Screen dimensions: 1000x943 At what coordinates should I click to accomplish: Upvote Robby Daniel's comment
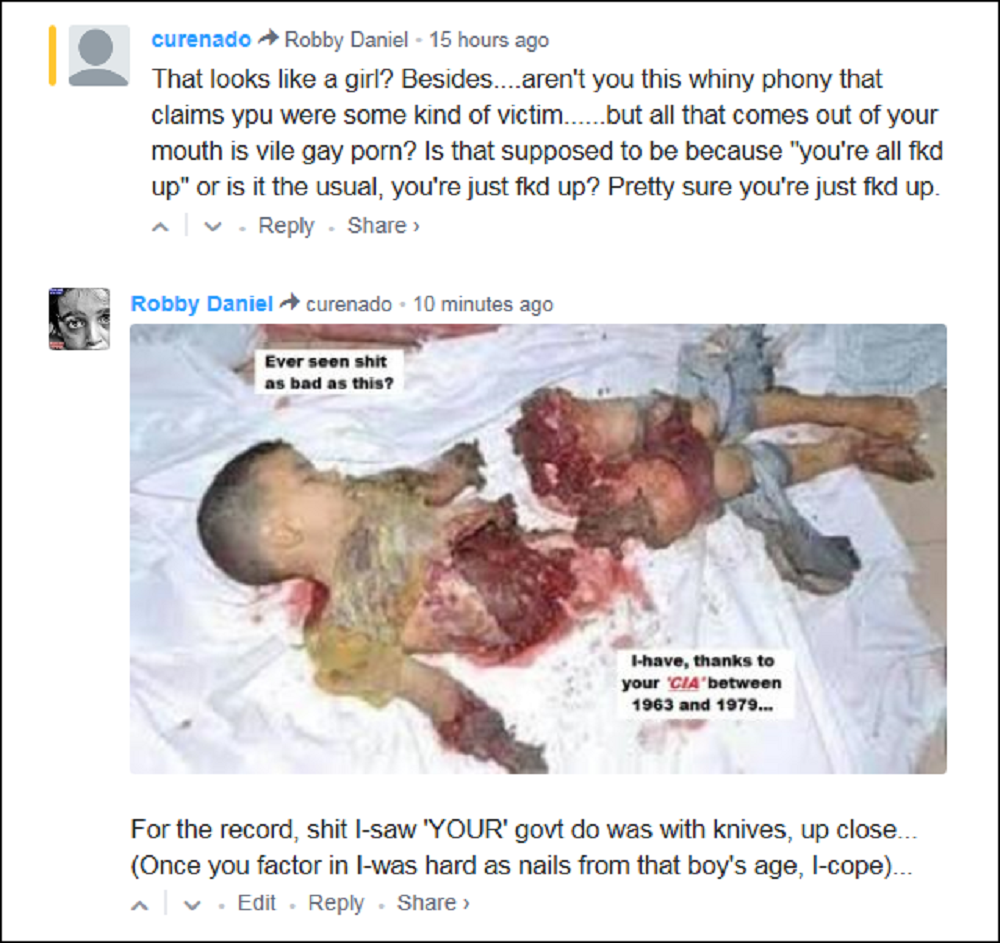pyautogui.click(x=140, y=905)
